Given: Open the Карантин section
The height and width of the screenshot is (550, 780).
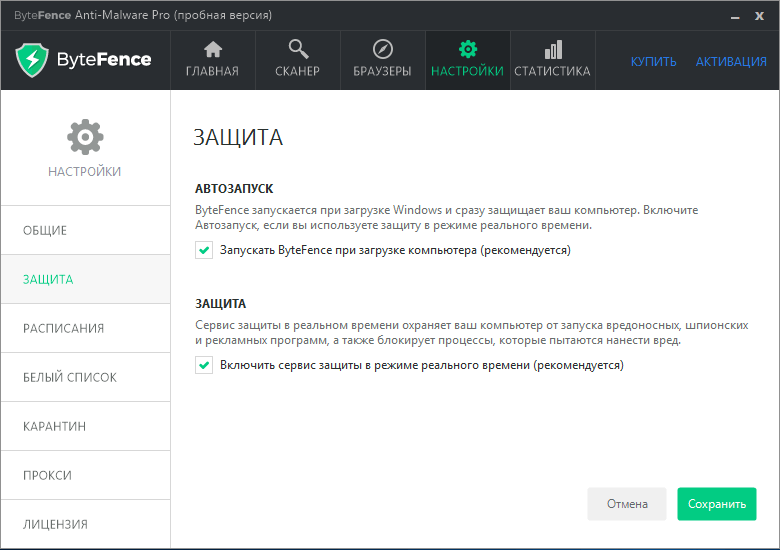Looking at the screenshot, I should [x=86, y=426].
